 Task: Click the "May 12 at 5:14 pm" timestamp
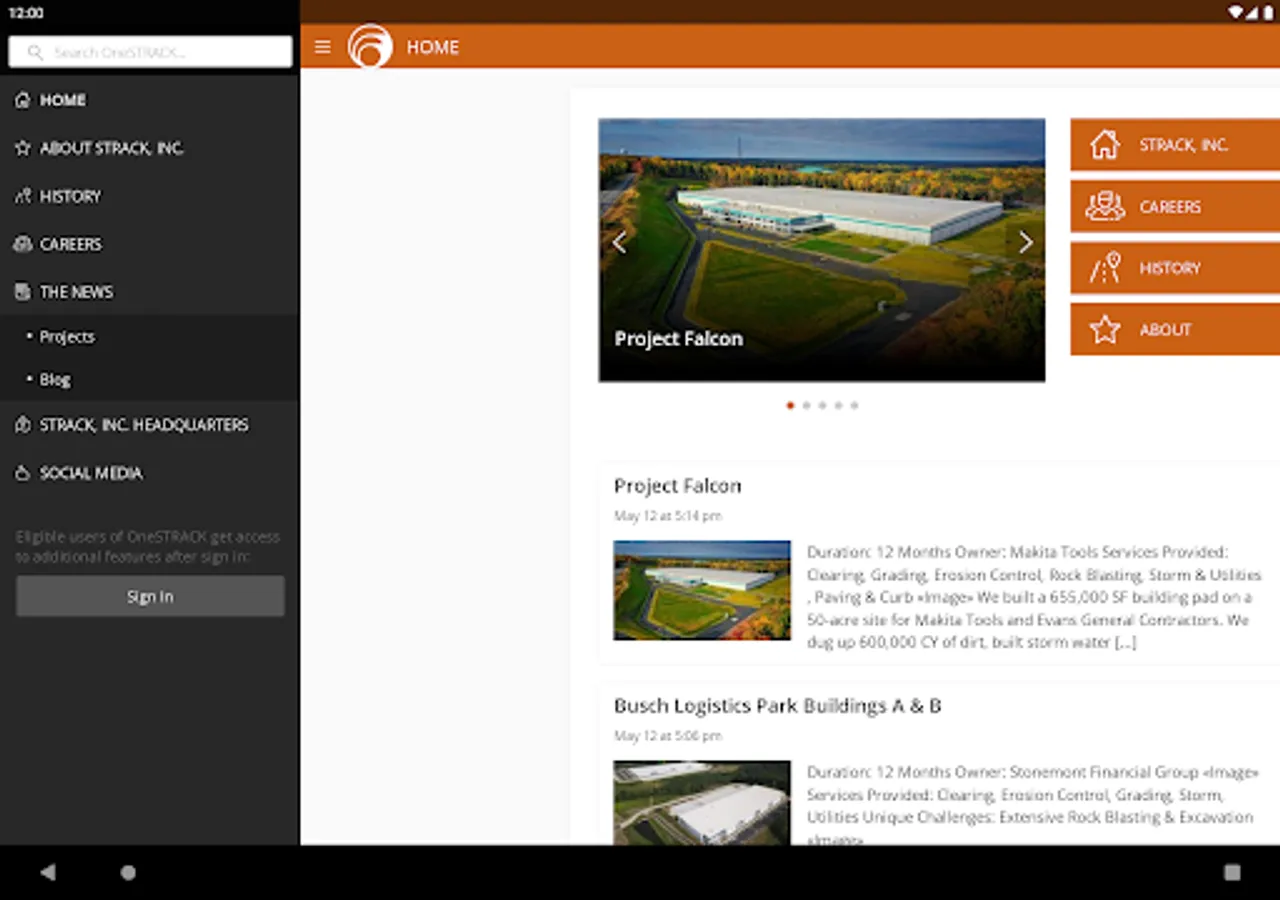[668, 516]
